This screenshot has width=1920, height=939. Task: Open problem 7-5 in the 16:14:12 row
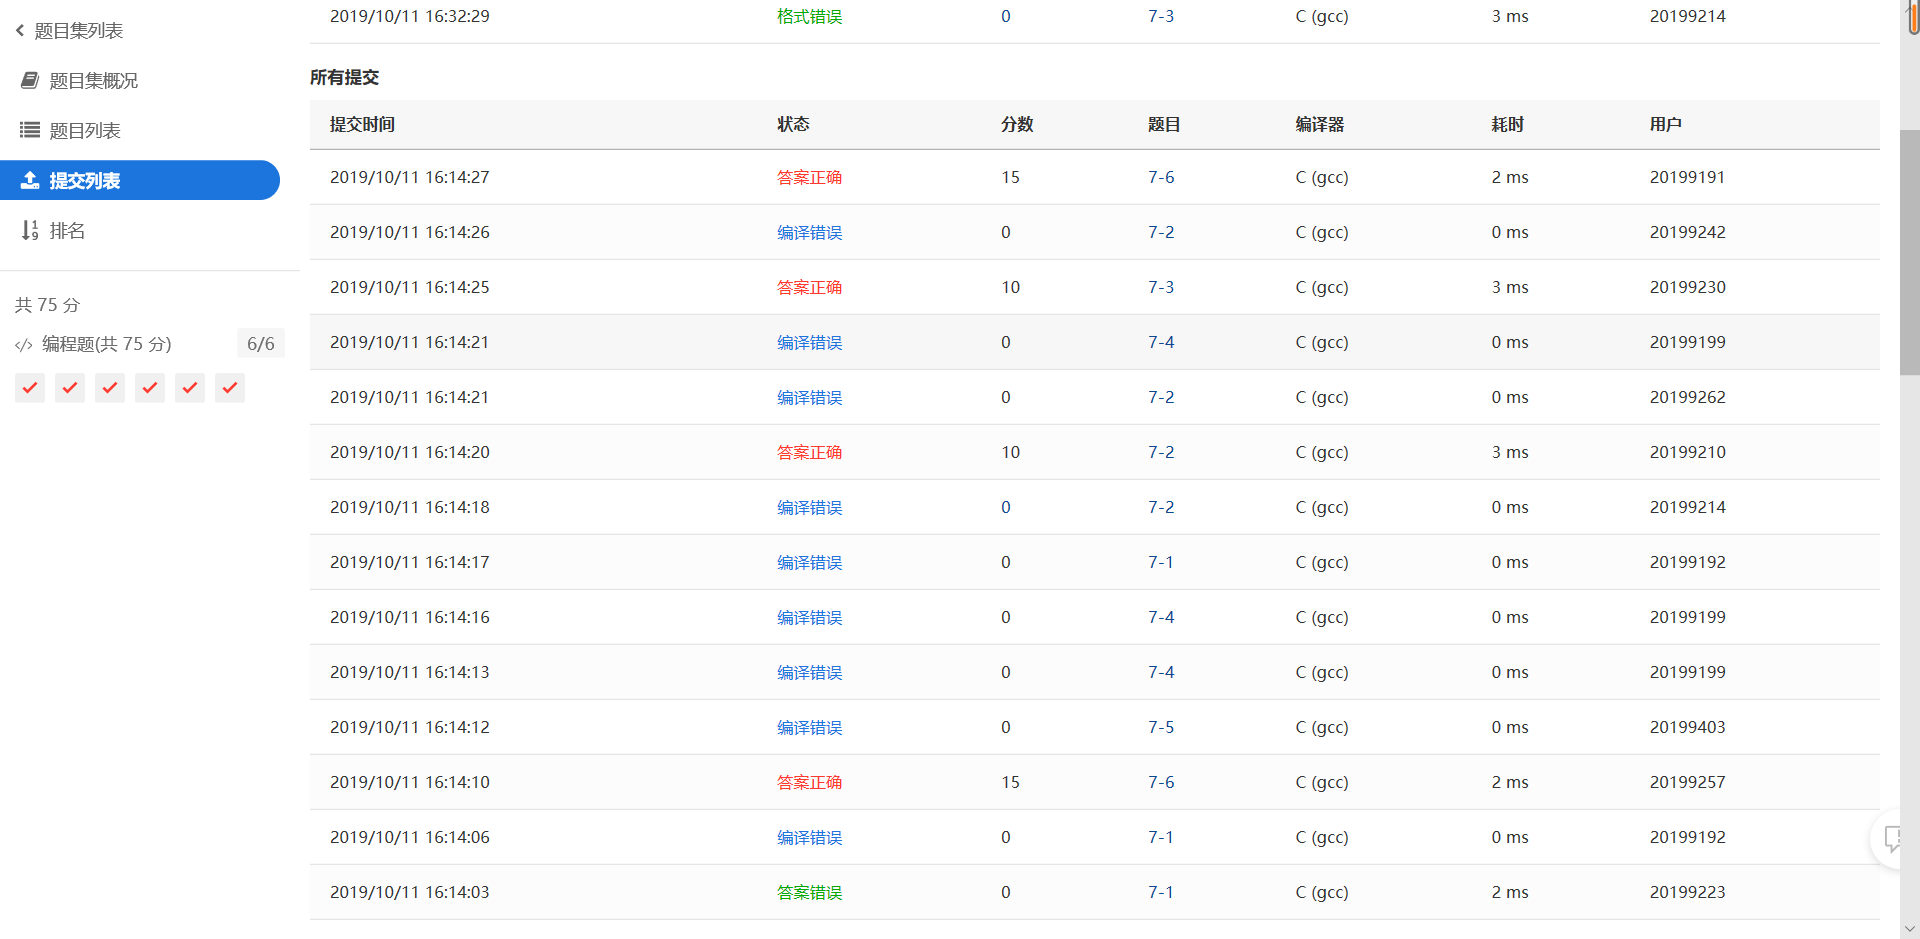point(1161,727)
